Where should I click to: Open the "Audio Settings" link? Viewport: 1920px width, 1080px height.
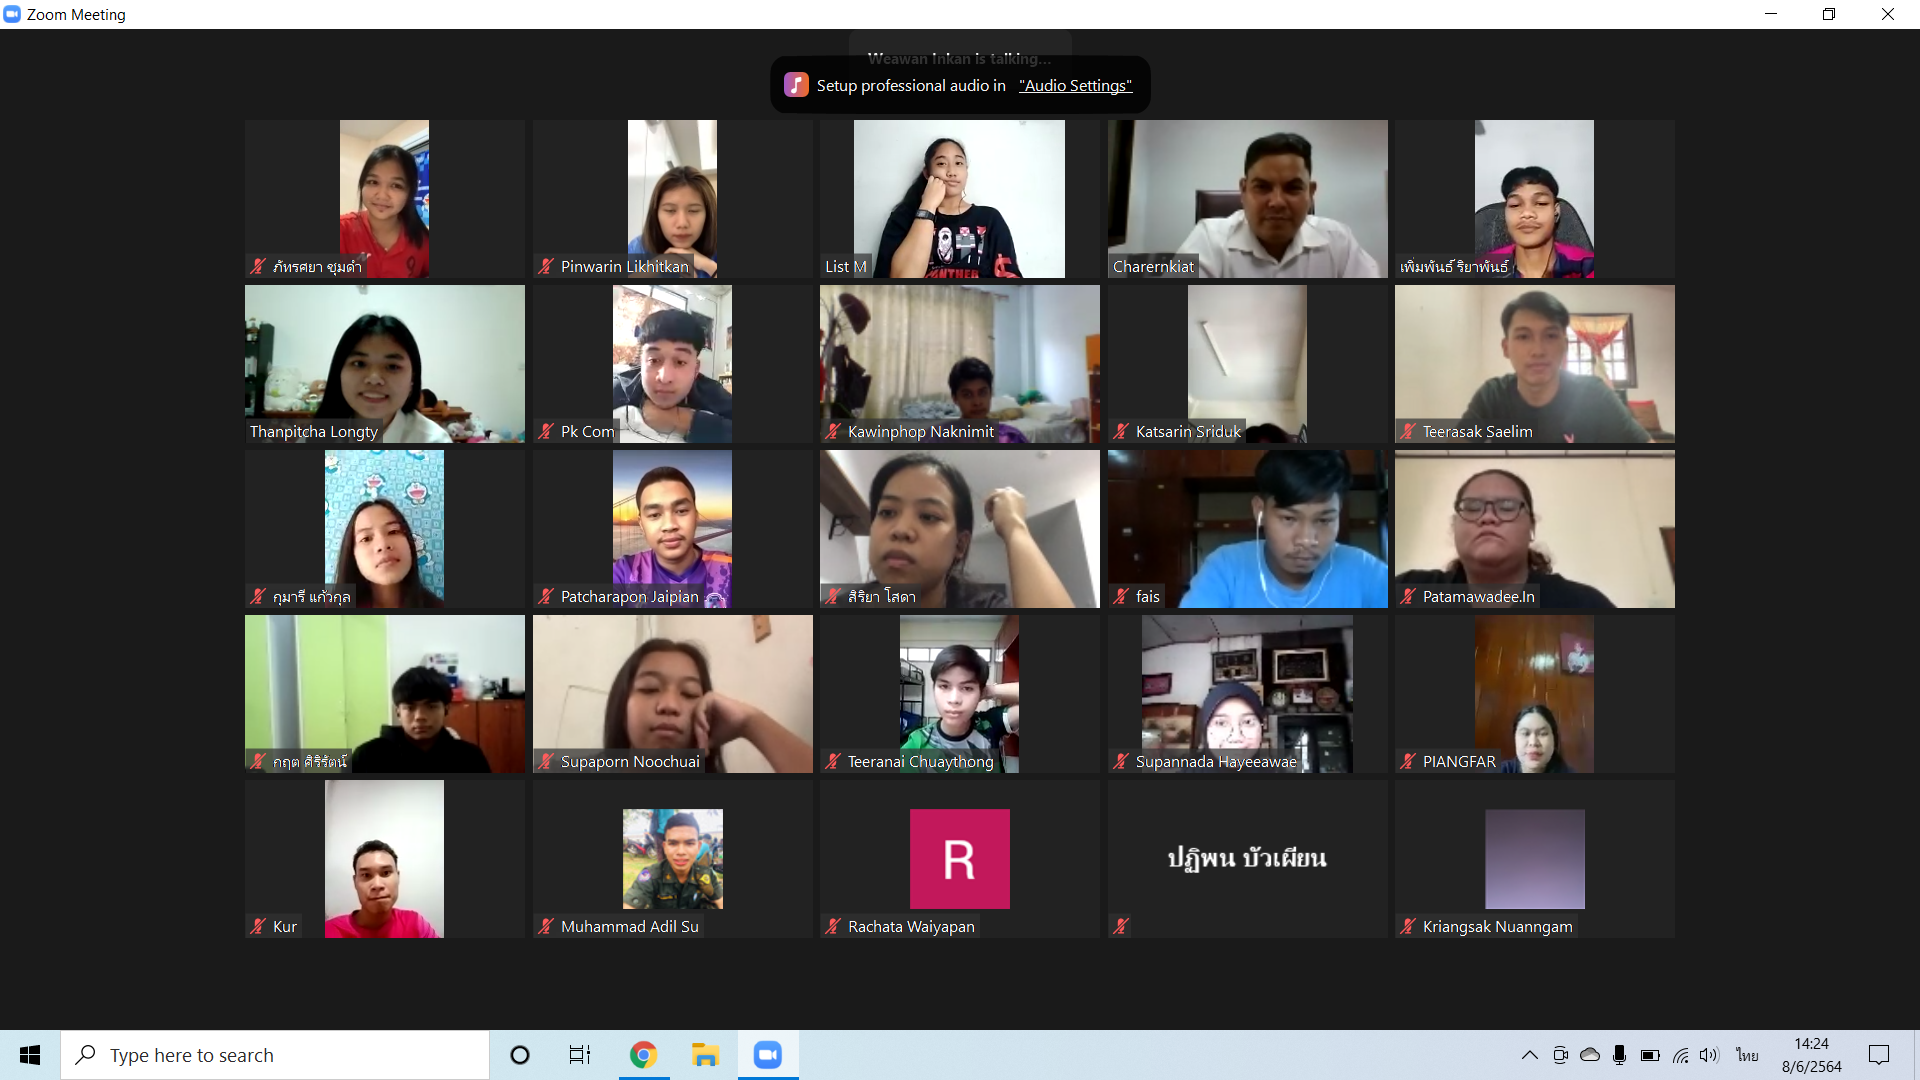coord(1075,86)
